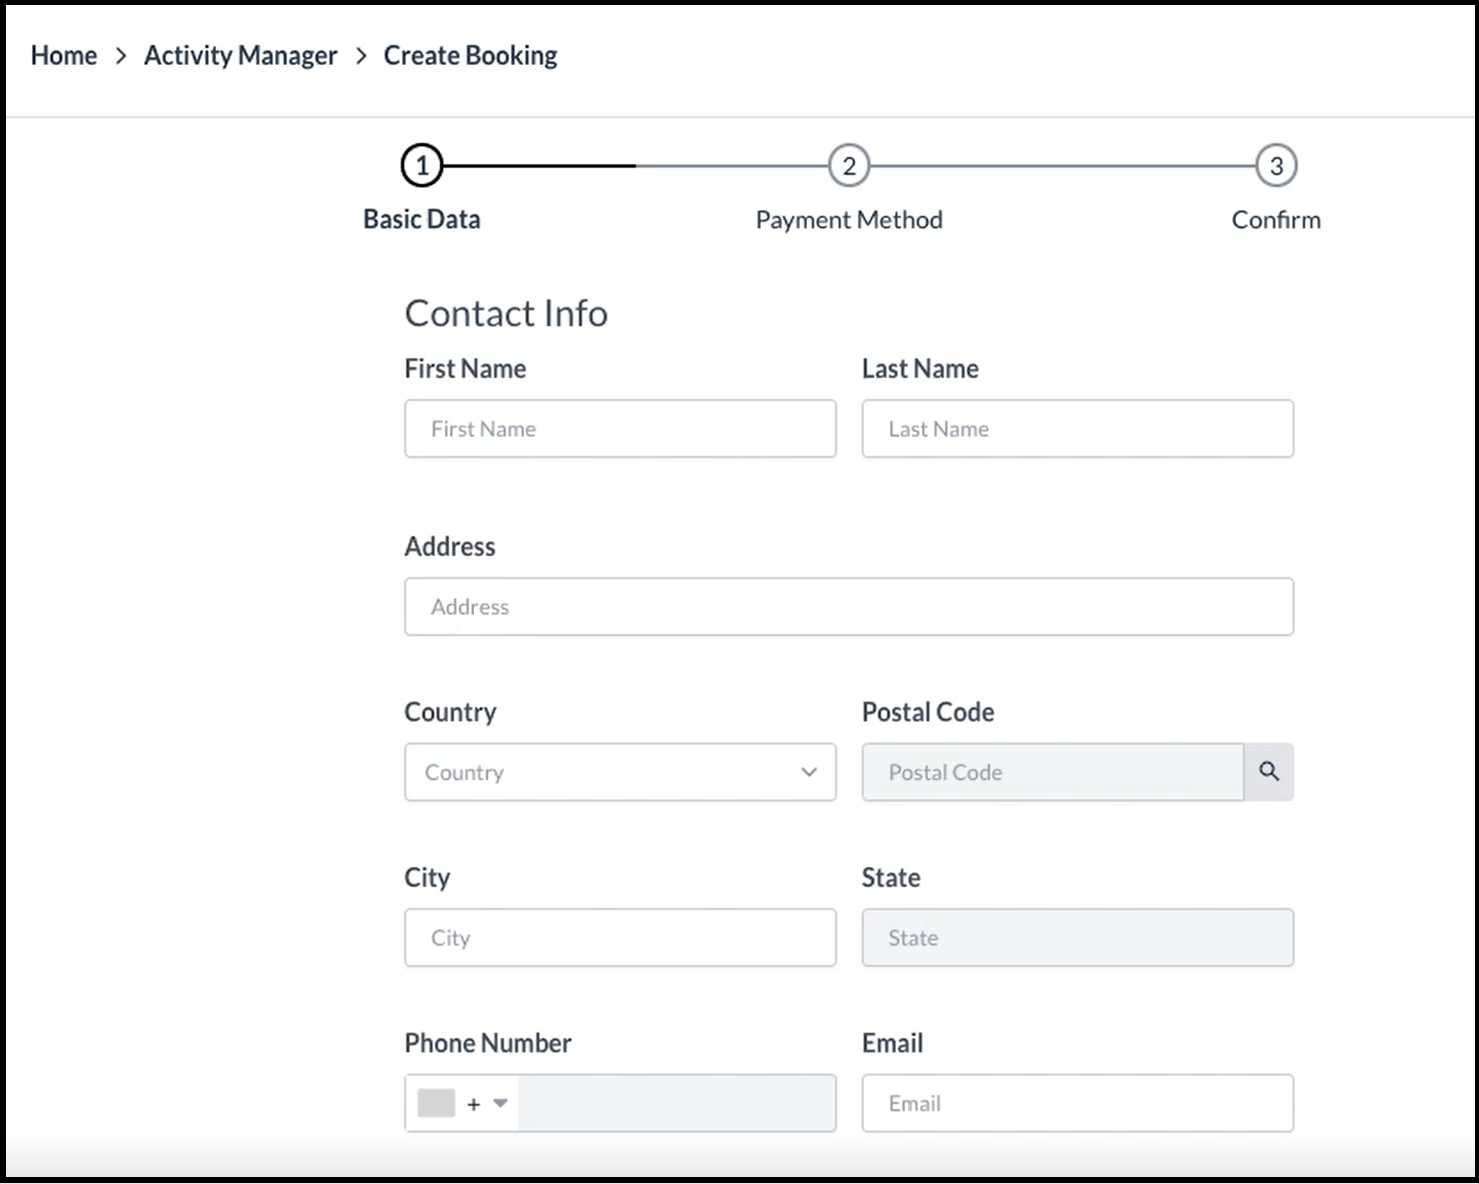Open the phone country code selector

460,1103
